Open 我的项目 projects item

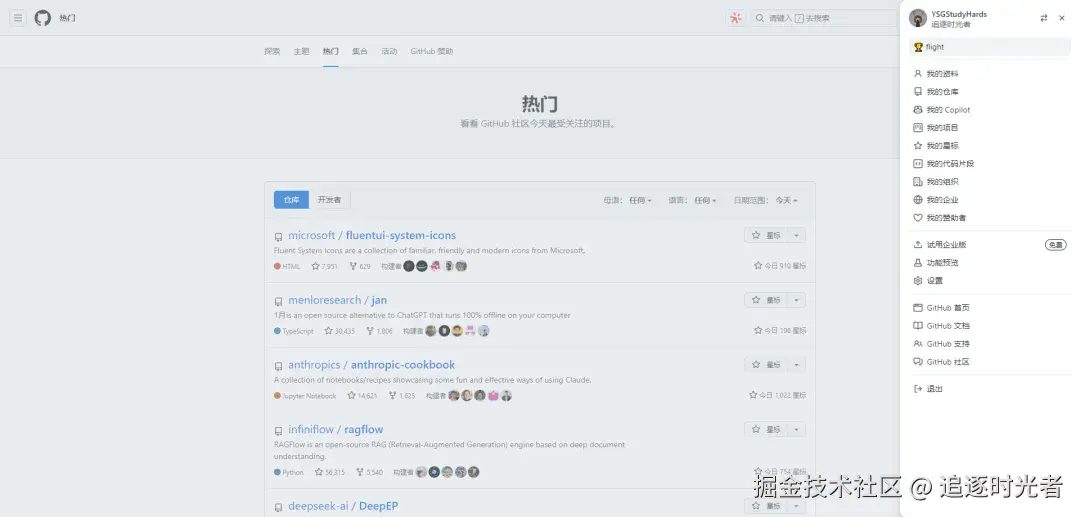coord(990,127)
